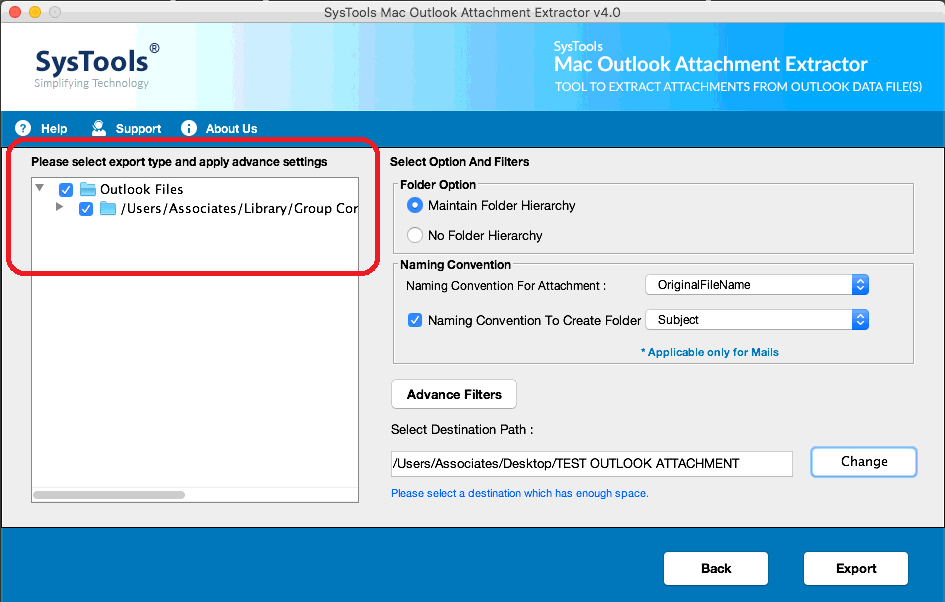The width and height of the screenshot is (945, 602).
Task: Collapse the Outlook Files tree node
Action: click(x=40, y=188)
